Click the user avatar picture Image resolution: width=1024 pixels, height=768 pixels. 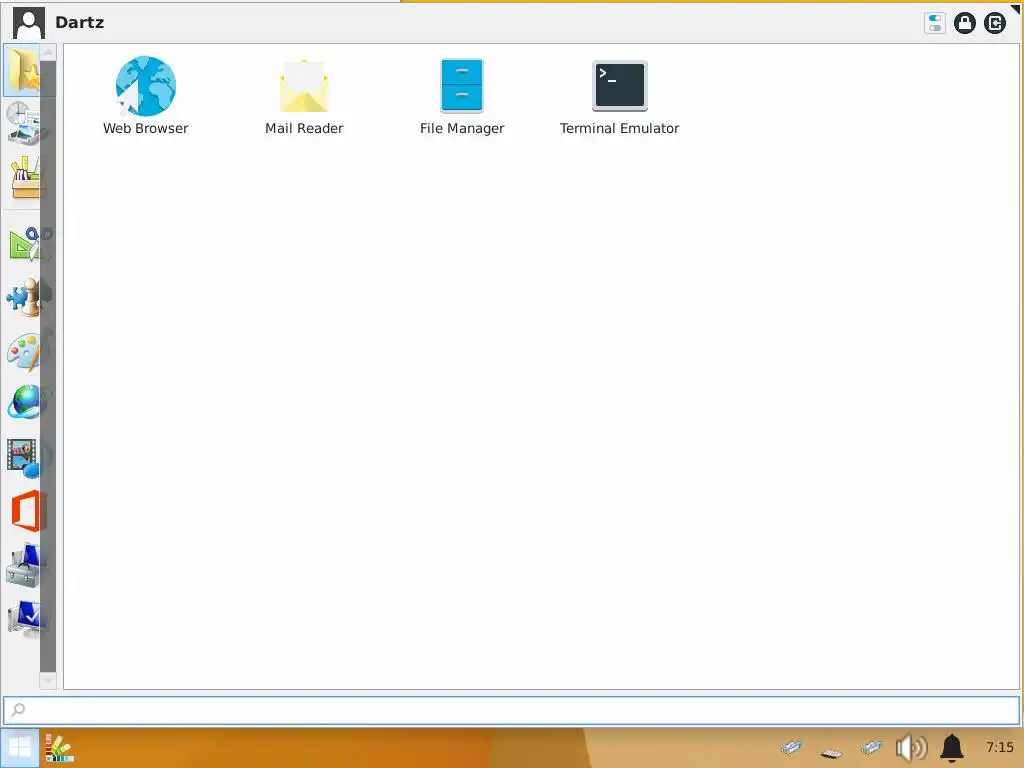pyautogui.click(x=29, y=23)
